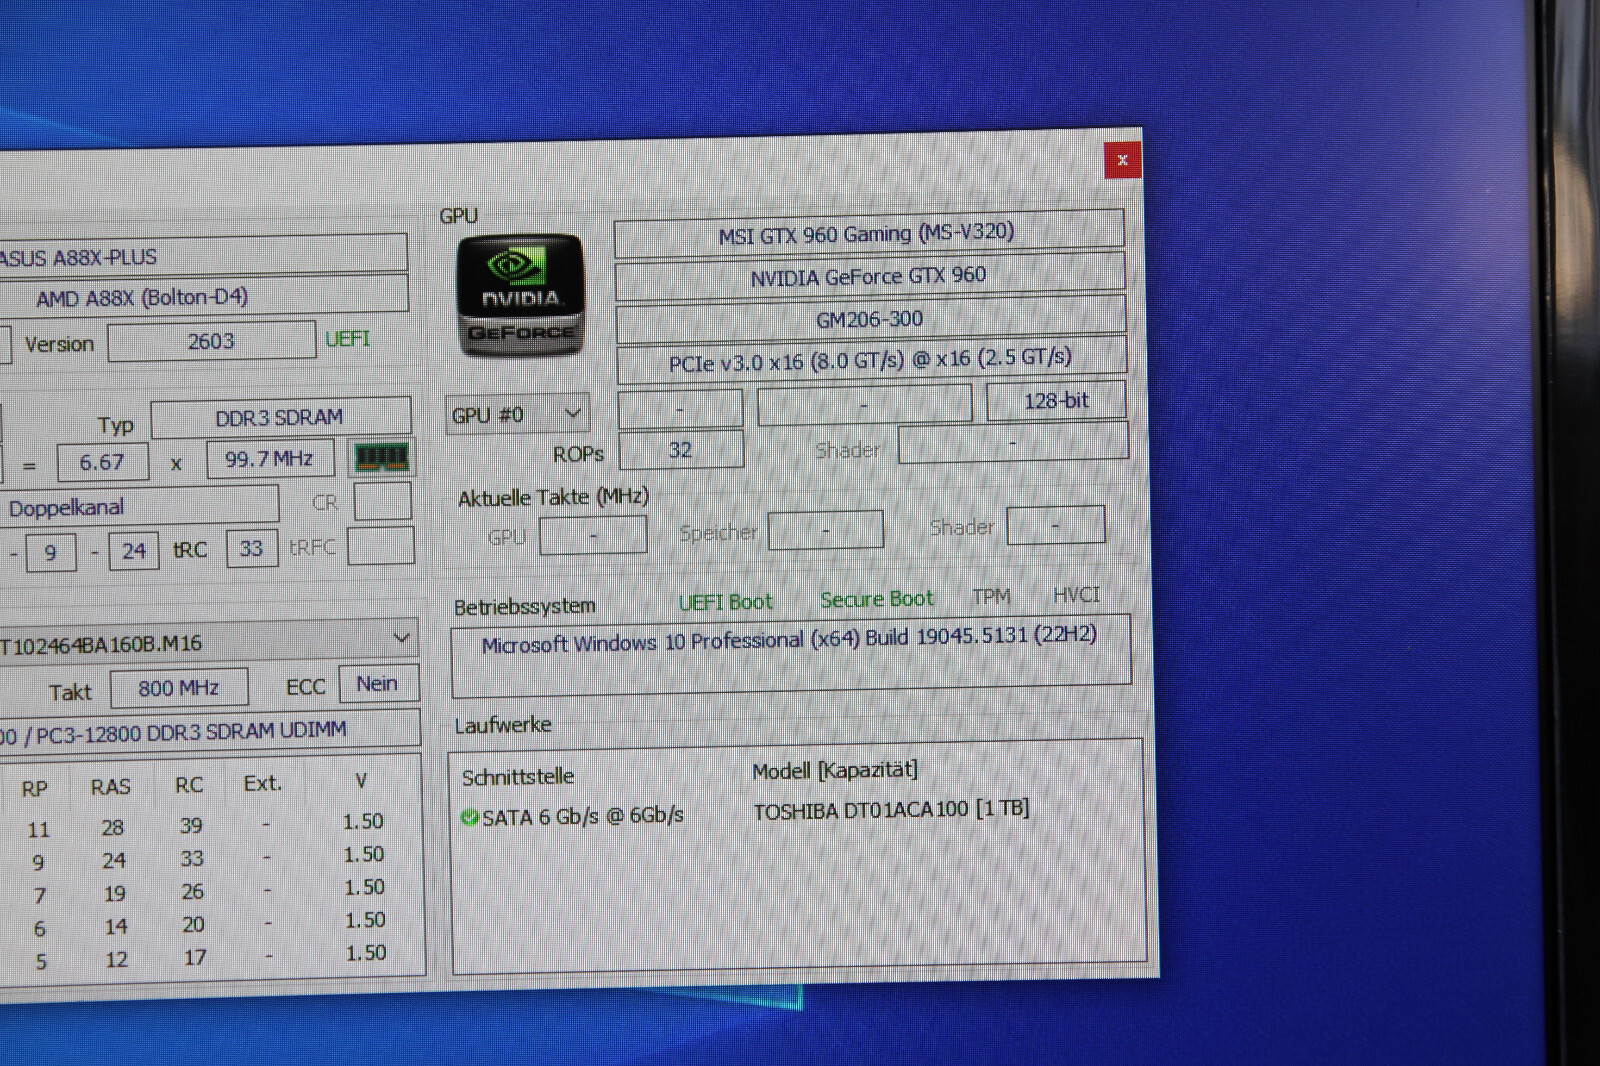Click the green UEFI label
1600x1066 pixels.
click(347, 339)
